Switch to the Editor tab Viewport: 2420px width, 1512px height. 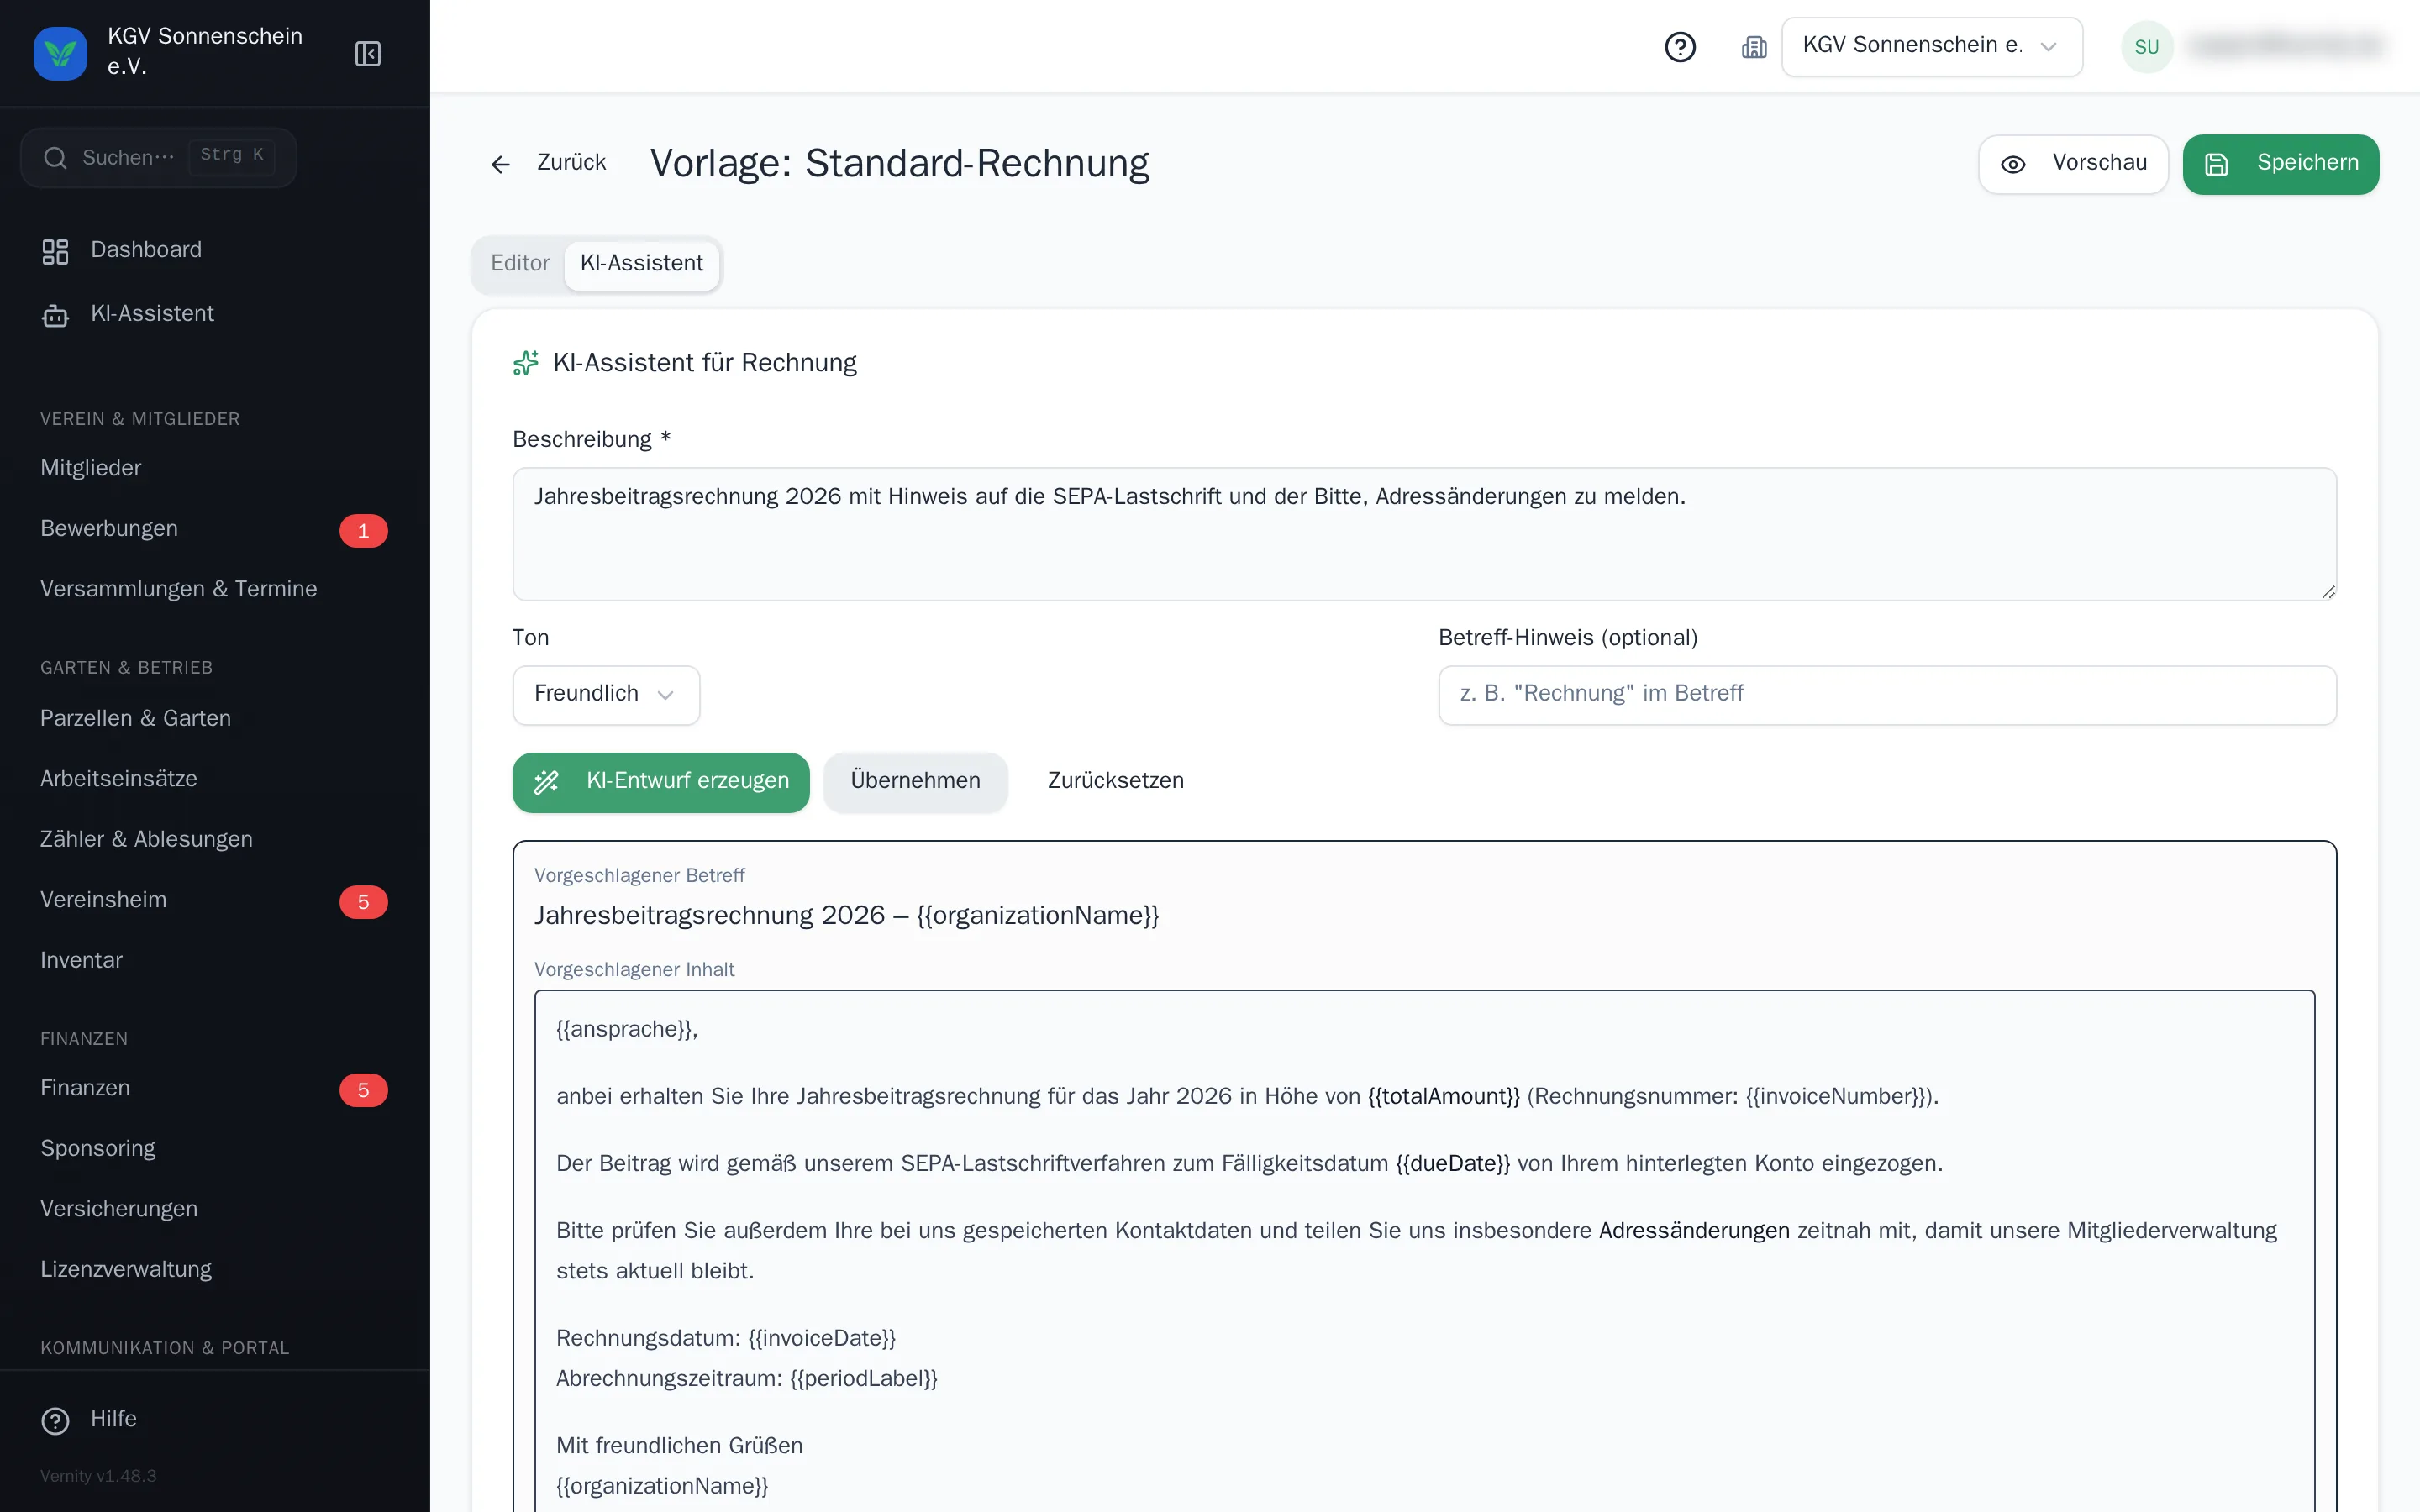[x=520, y=264]
